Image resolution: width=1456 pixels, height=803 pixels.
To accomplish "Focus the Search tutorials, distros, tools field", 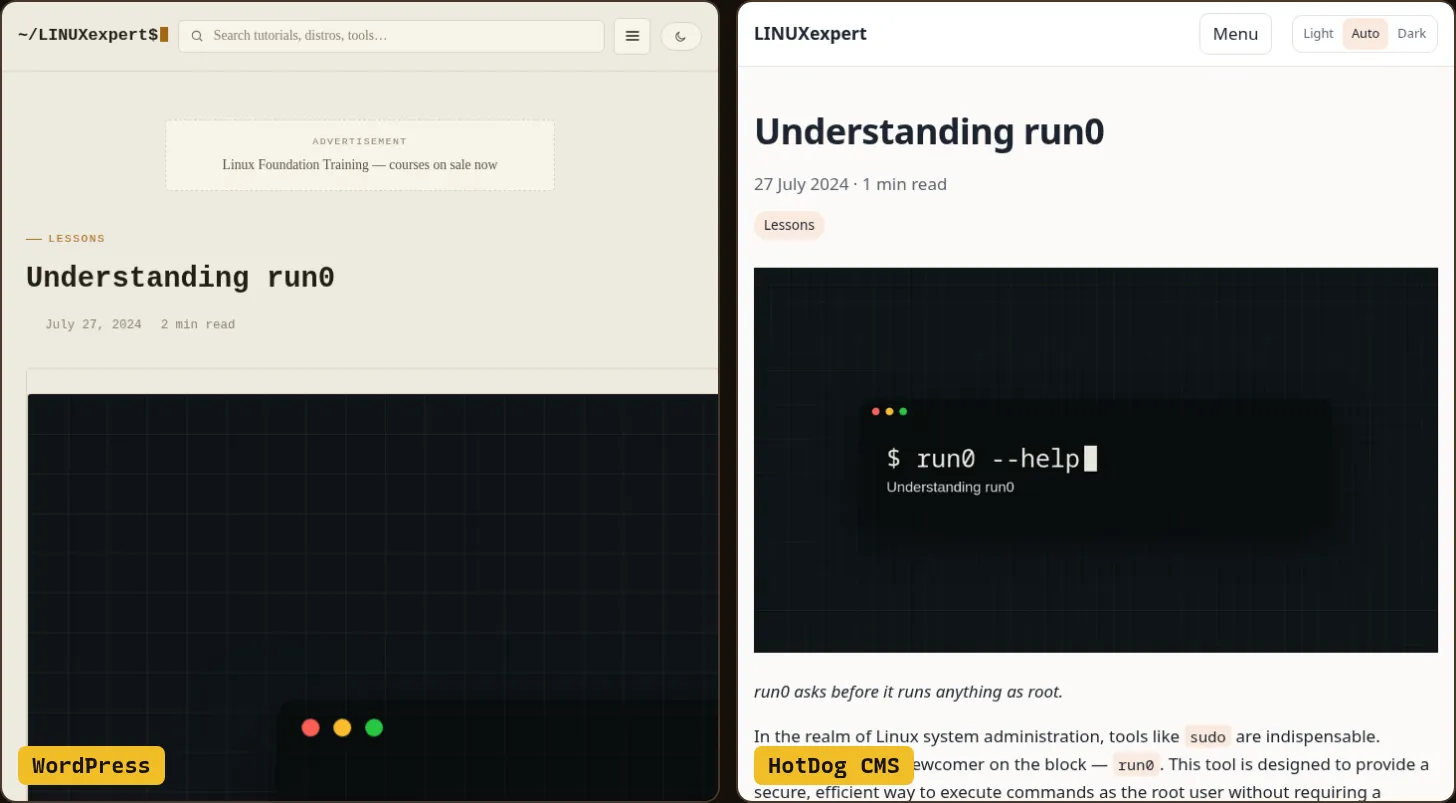I will pos(391,36).
